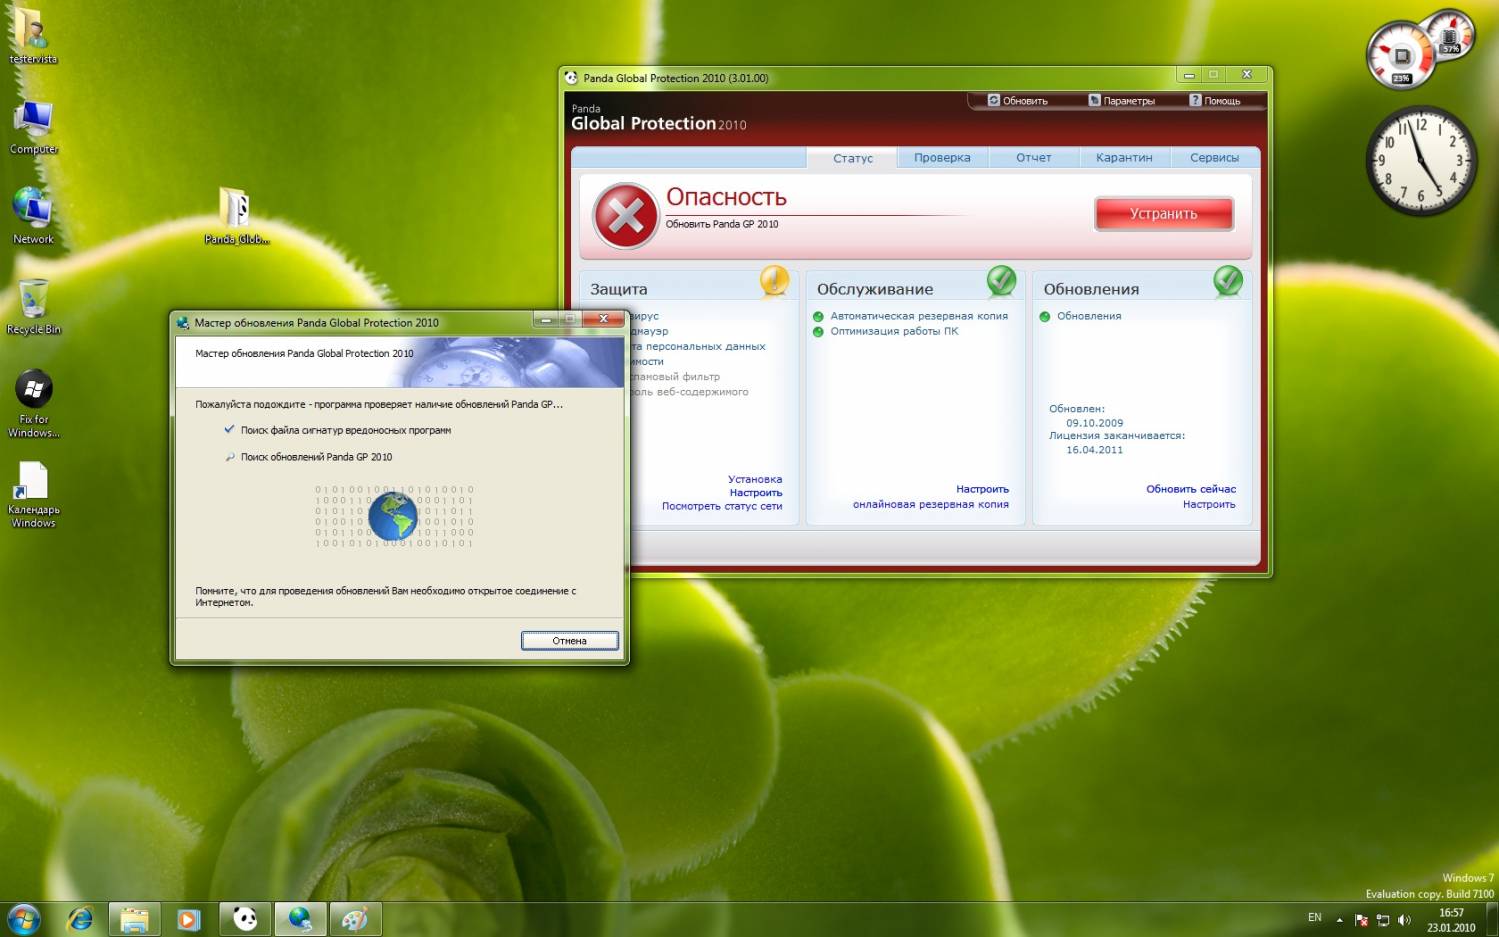Image resolution: width=1499 pixels, height=937 pixels.
Task: Open Windows Media Player from taskbar
Action: pyautogui.click(x=189, y=918)
